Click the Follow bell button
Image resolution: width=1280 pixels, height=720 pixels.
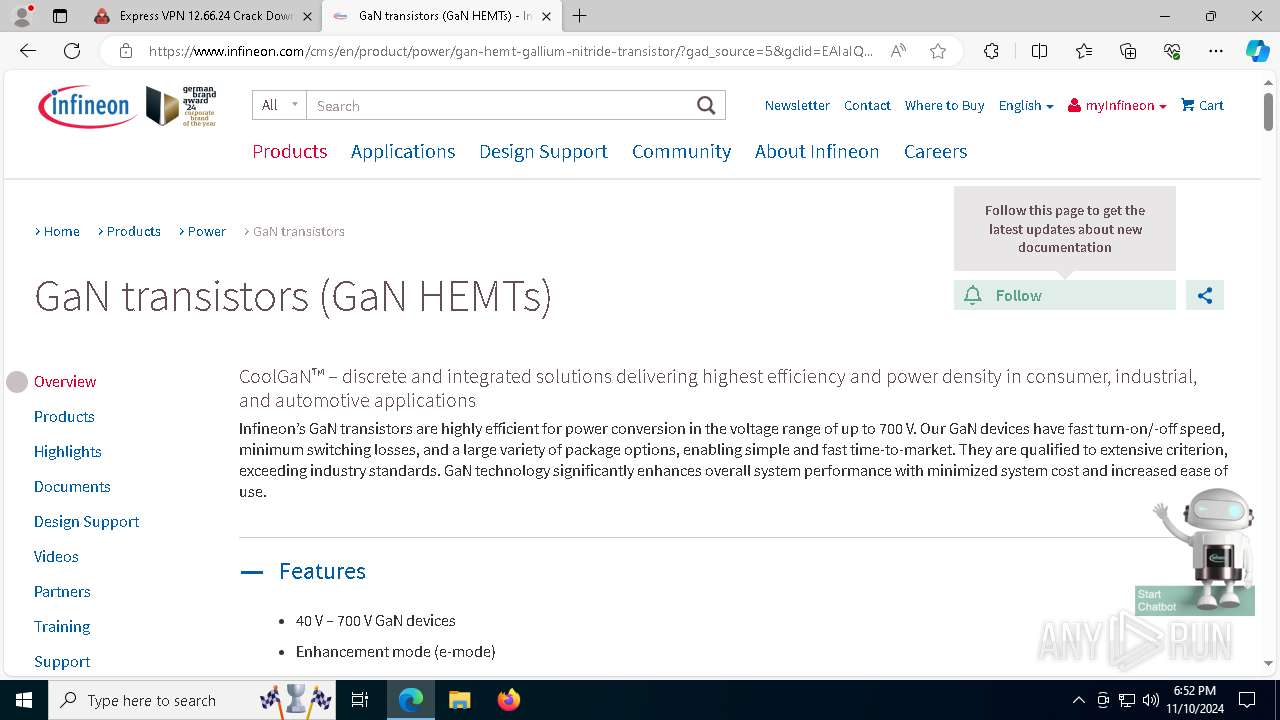1064,295
